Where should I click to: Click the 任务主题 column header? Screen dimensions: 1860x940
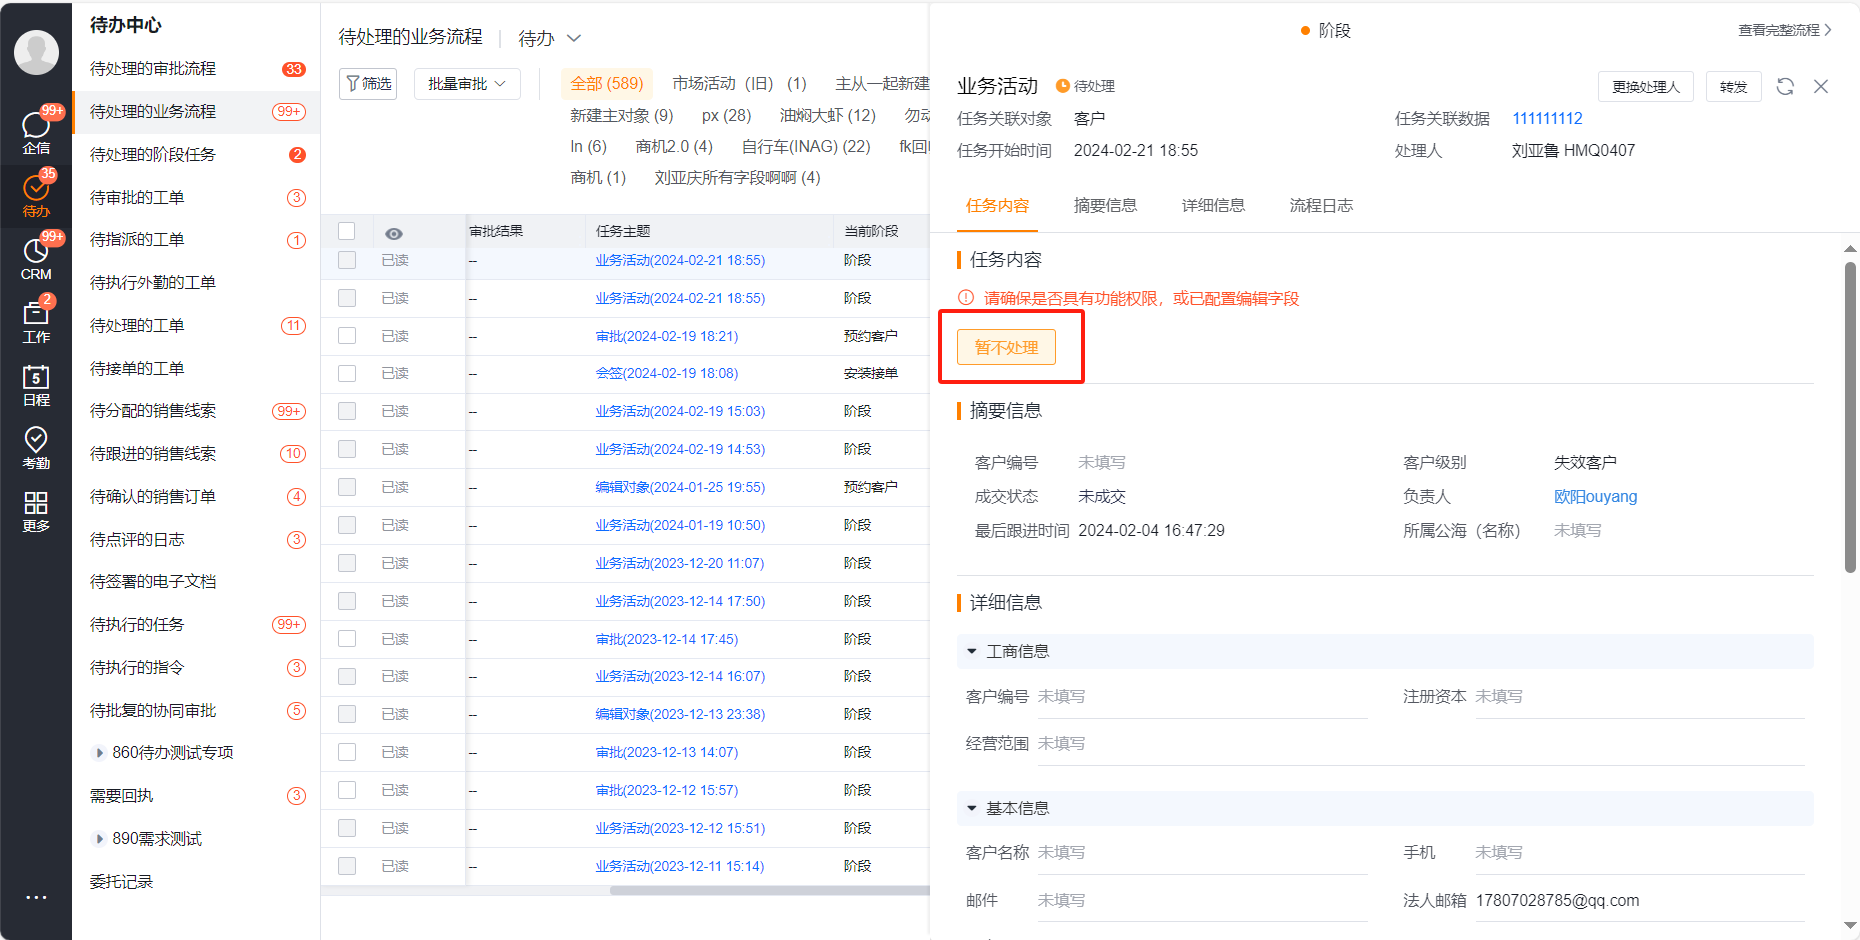pyautogui.click(x=623, y=231)
